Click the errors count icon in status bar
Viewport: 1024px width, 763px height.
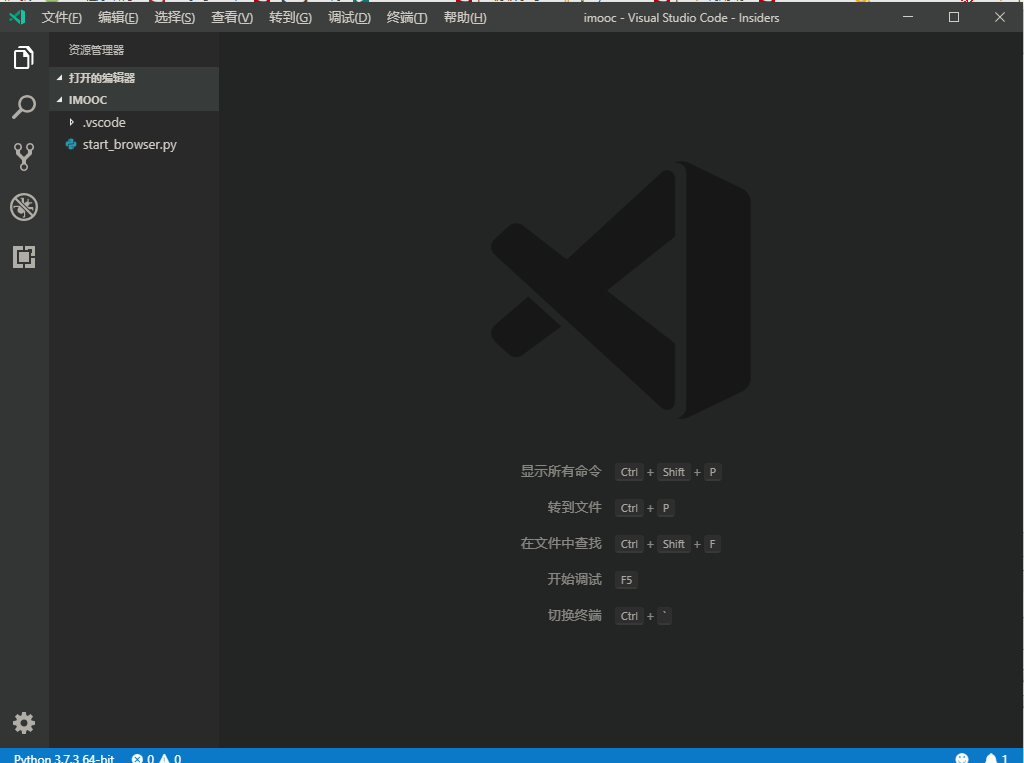pos(137,758)
